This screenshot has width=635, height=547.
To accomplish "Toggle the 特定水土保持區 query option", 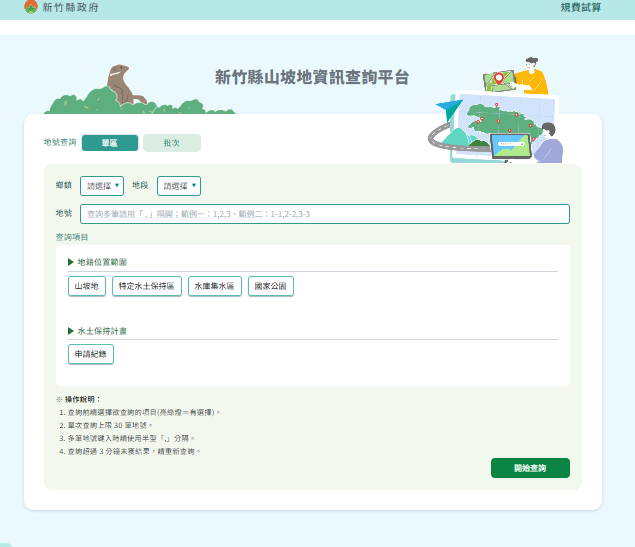I will (147, 286).
